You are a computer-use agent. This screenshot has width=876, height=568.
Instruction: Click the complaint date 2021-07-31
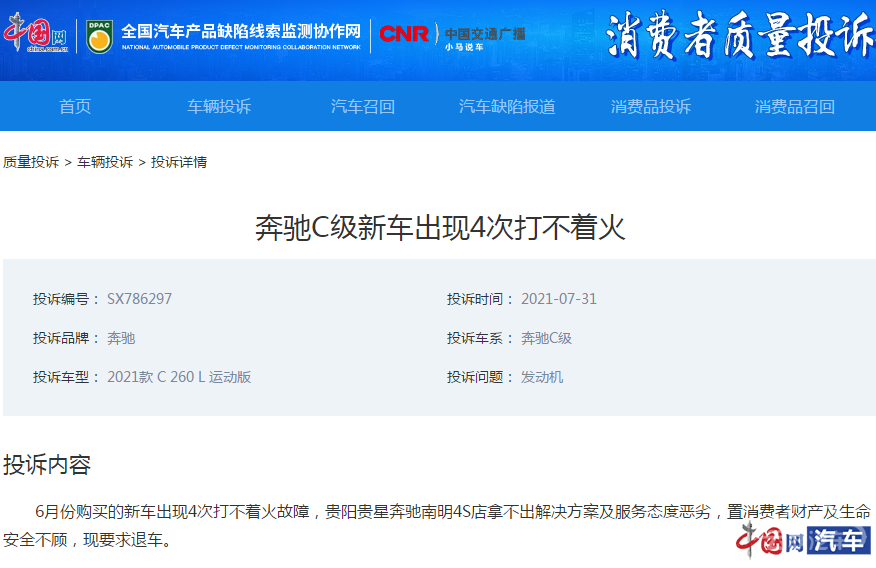coord(559,299)
